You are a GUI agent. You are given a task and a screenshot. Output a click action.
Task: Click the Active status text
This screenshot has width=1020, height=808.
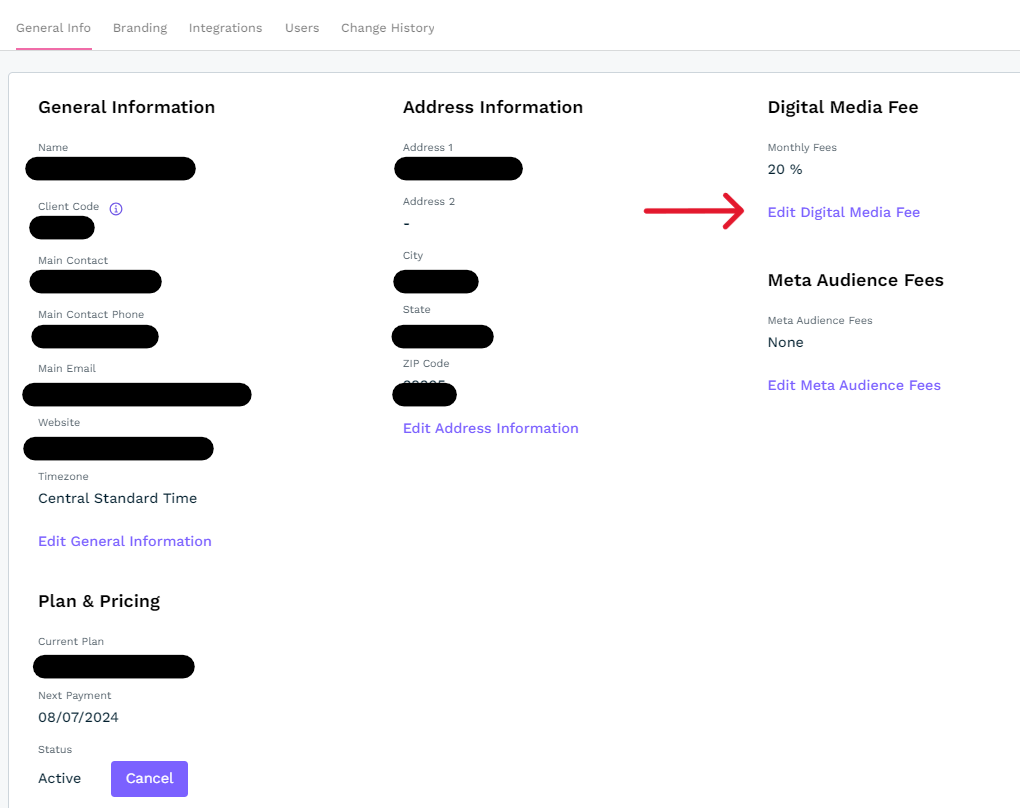pos(60,778)
